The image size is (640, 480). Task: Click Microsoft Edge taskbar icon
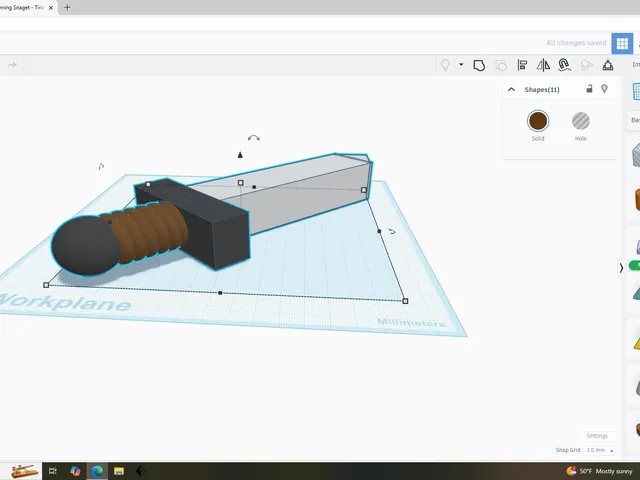point(97,471)
